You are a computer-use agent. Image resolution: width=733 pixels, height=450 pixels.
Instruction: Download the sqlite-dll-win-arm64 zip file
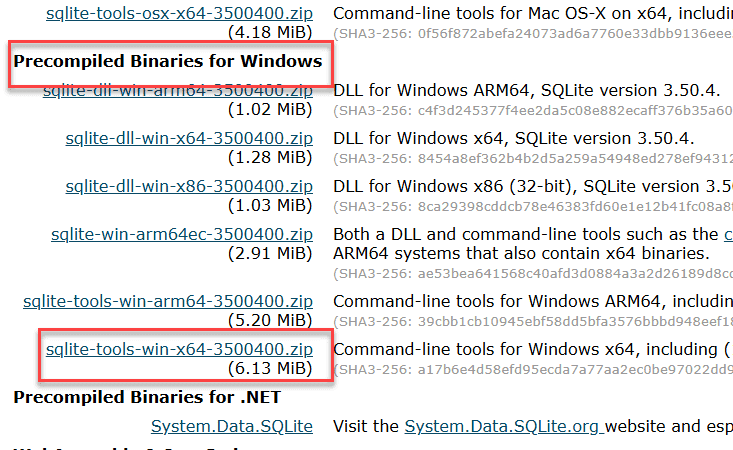click(x=179, y=92)
